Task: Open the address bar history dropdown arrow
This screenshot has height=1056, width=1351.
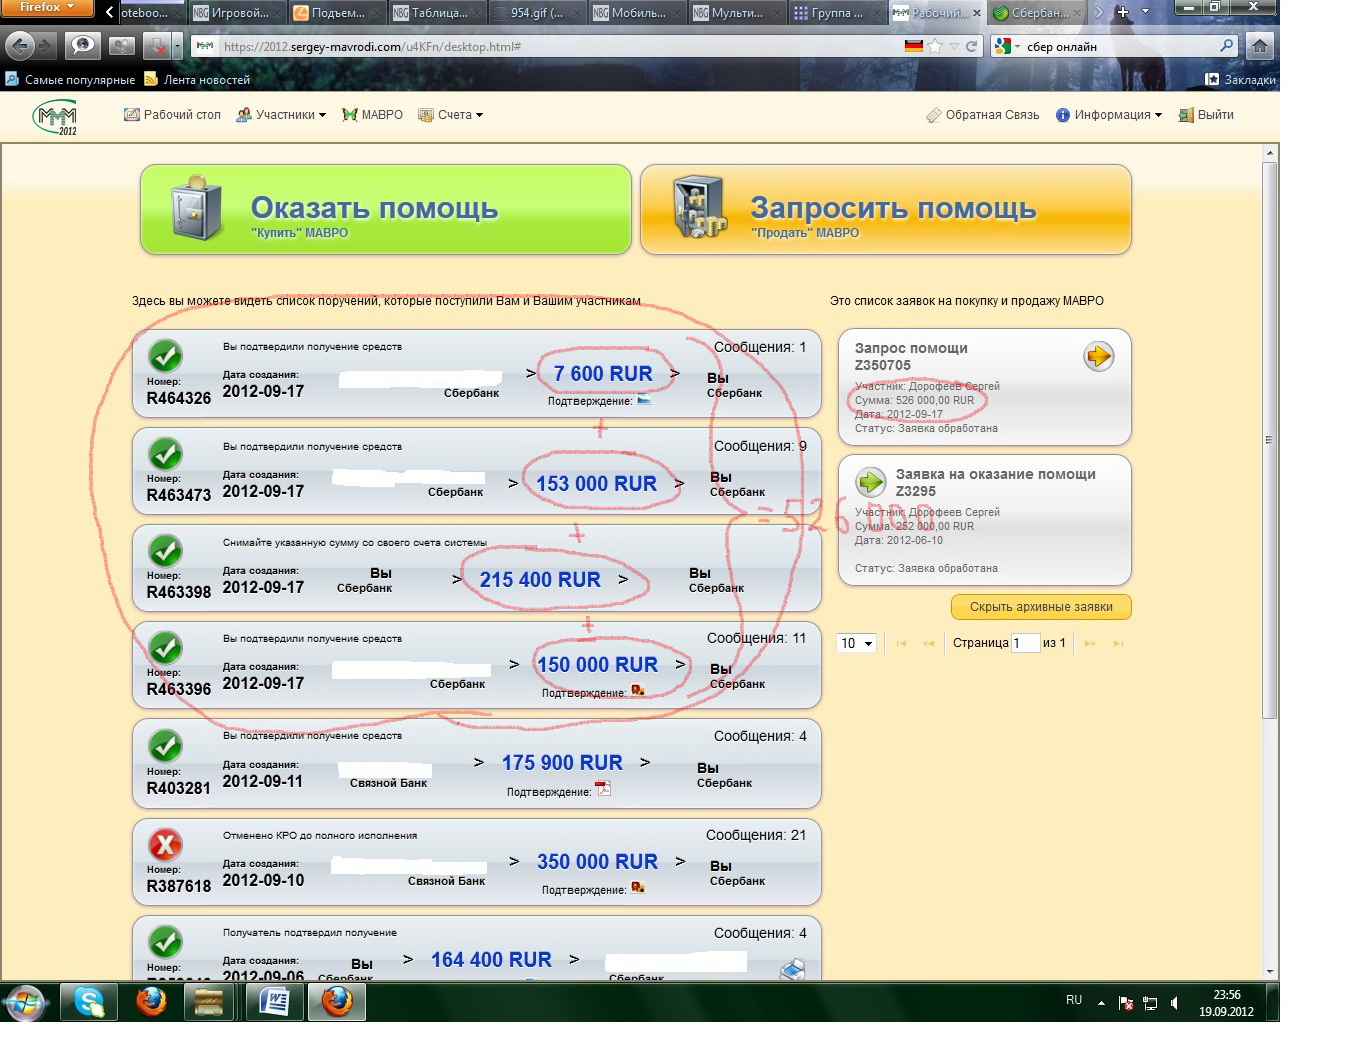Action: pos(954,46)
